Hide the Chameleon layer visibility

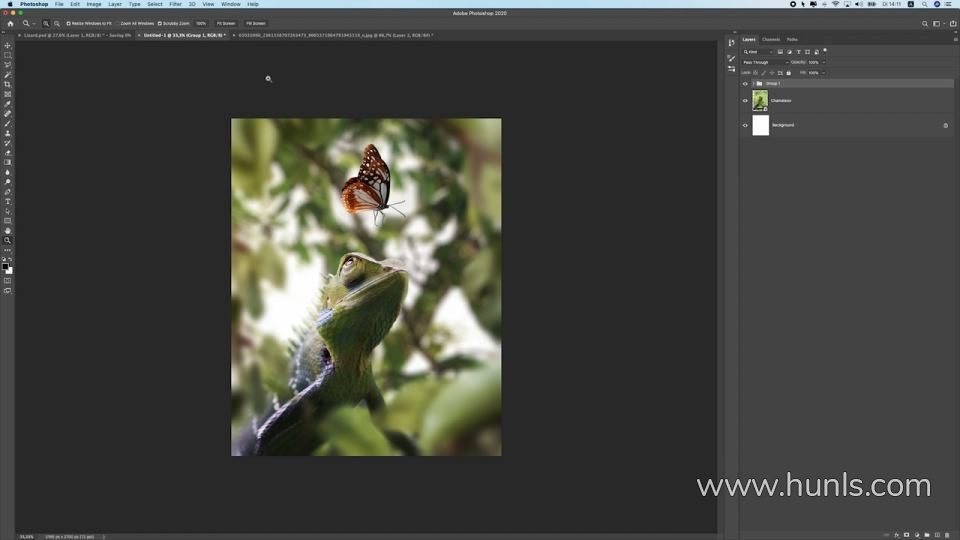745,101
